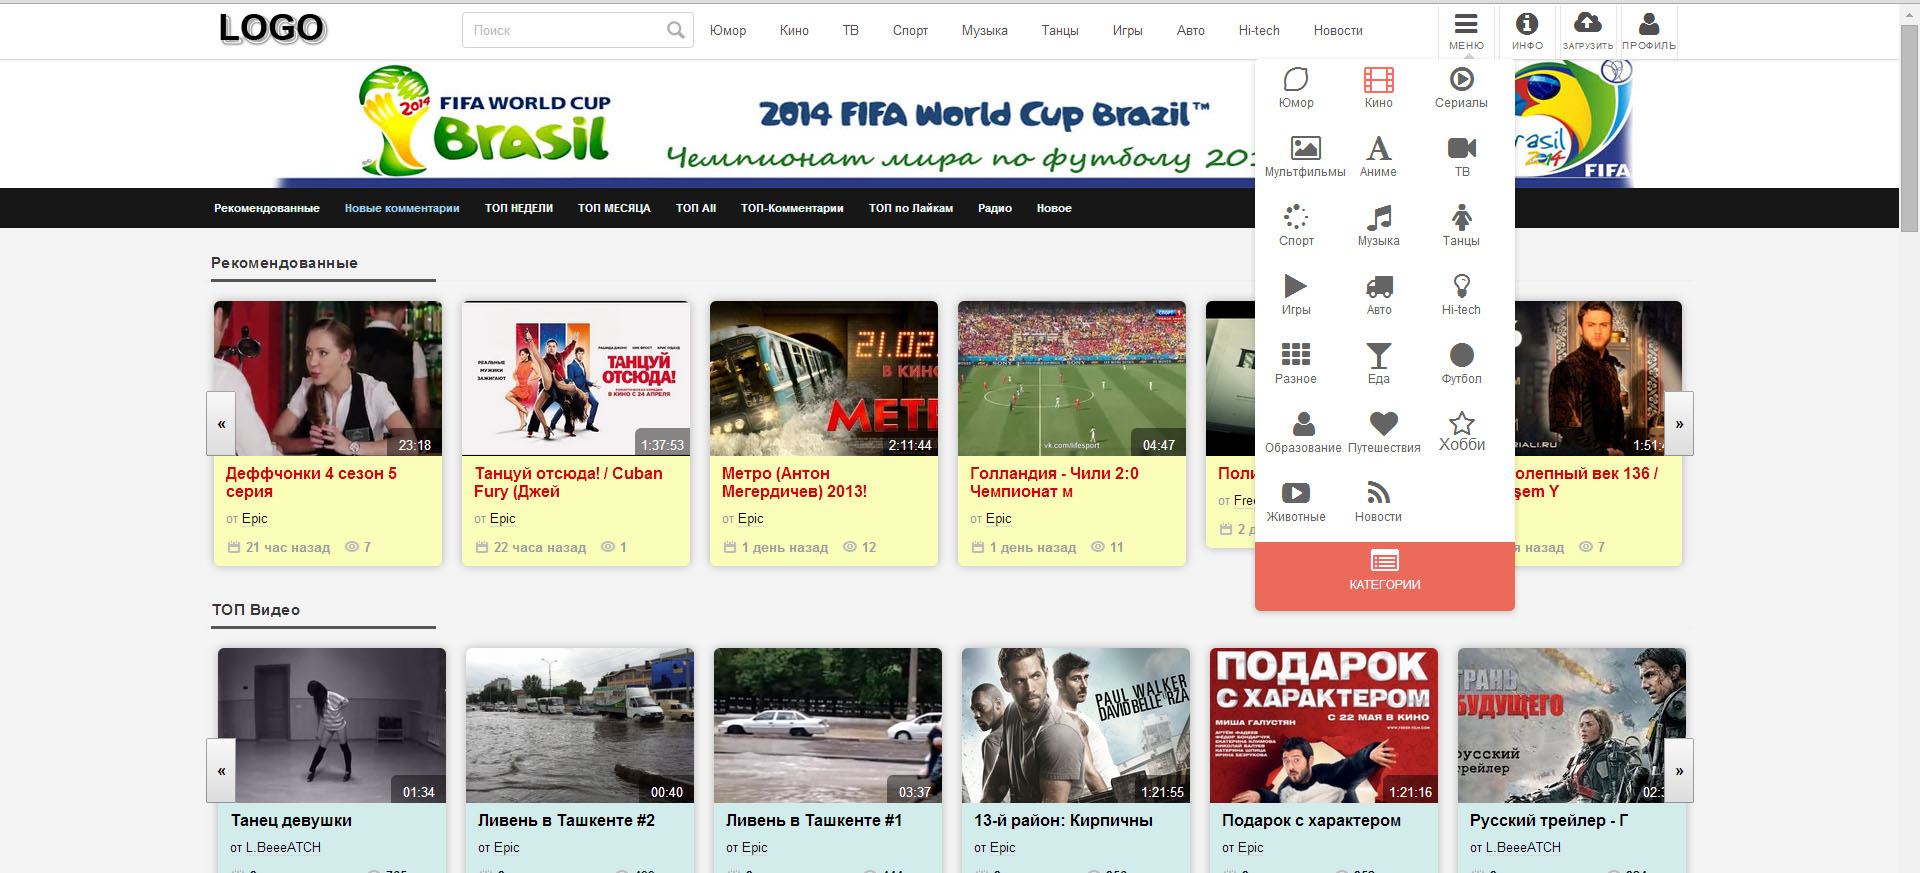This screenshot has width=1920, height=873.
Task: Open Авто in top navigation
Action: pos(1191,30)
